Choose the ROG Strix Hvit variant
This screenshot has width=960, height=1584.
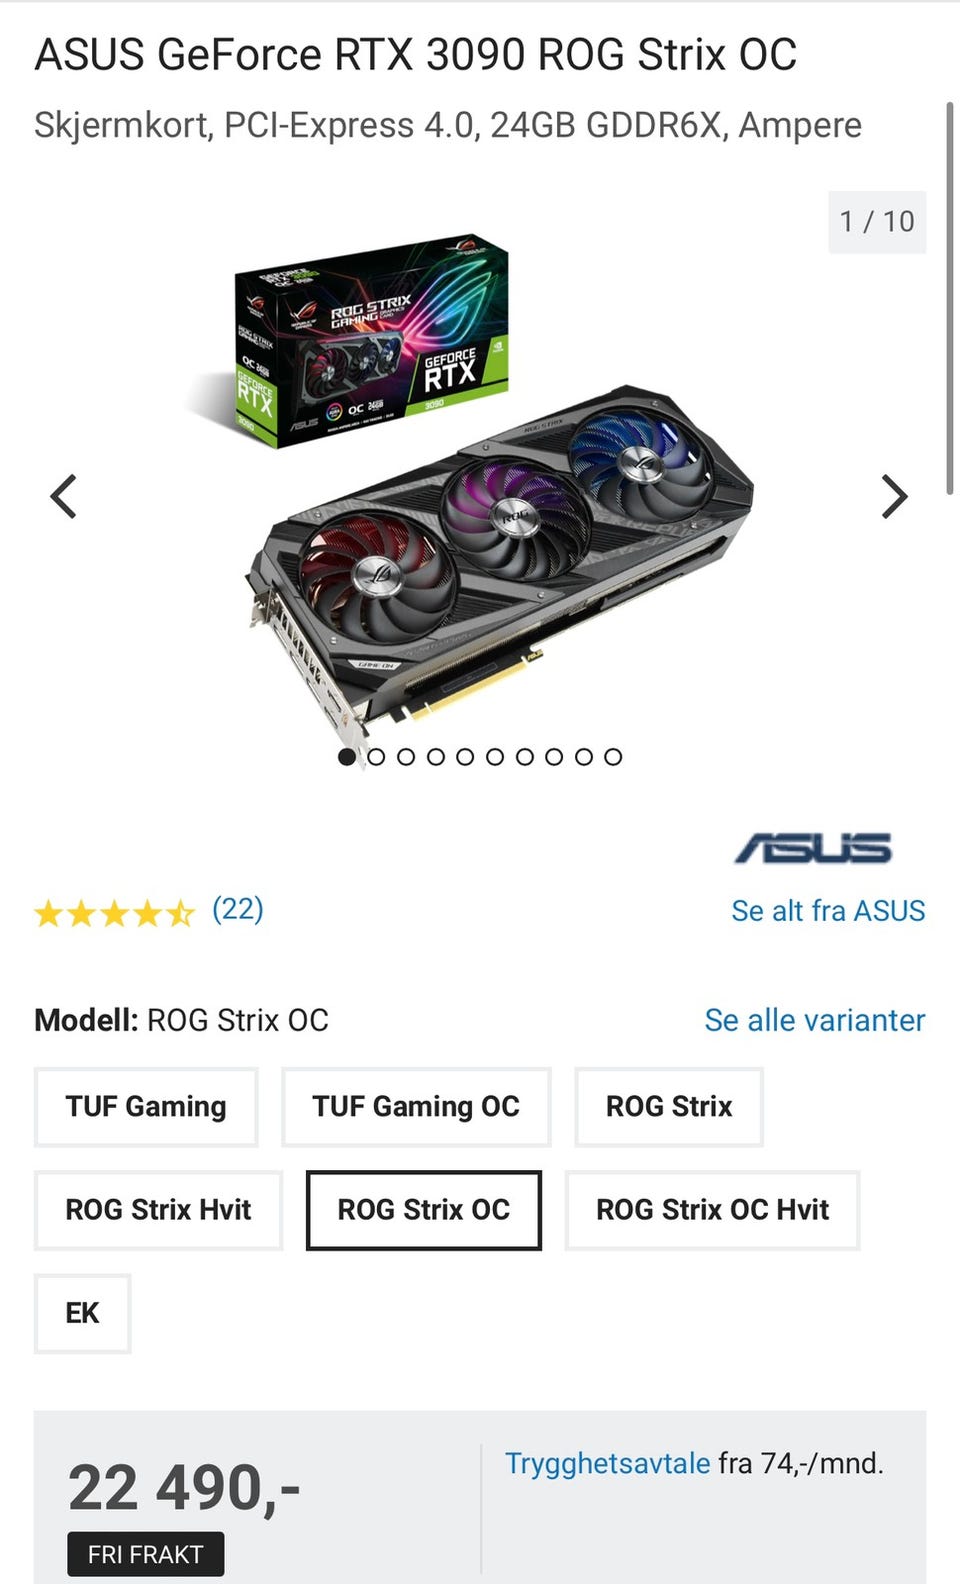[x=158, y=1210]
